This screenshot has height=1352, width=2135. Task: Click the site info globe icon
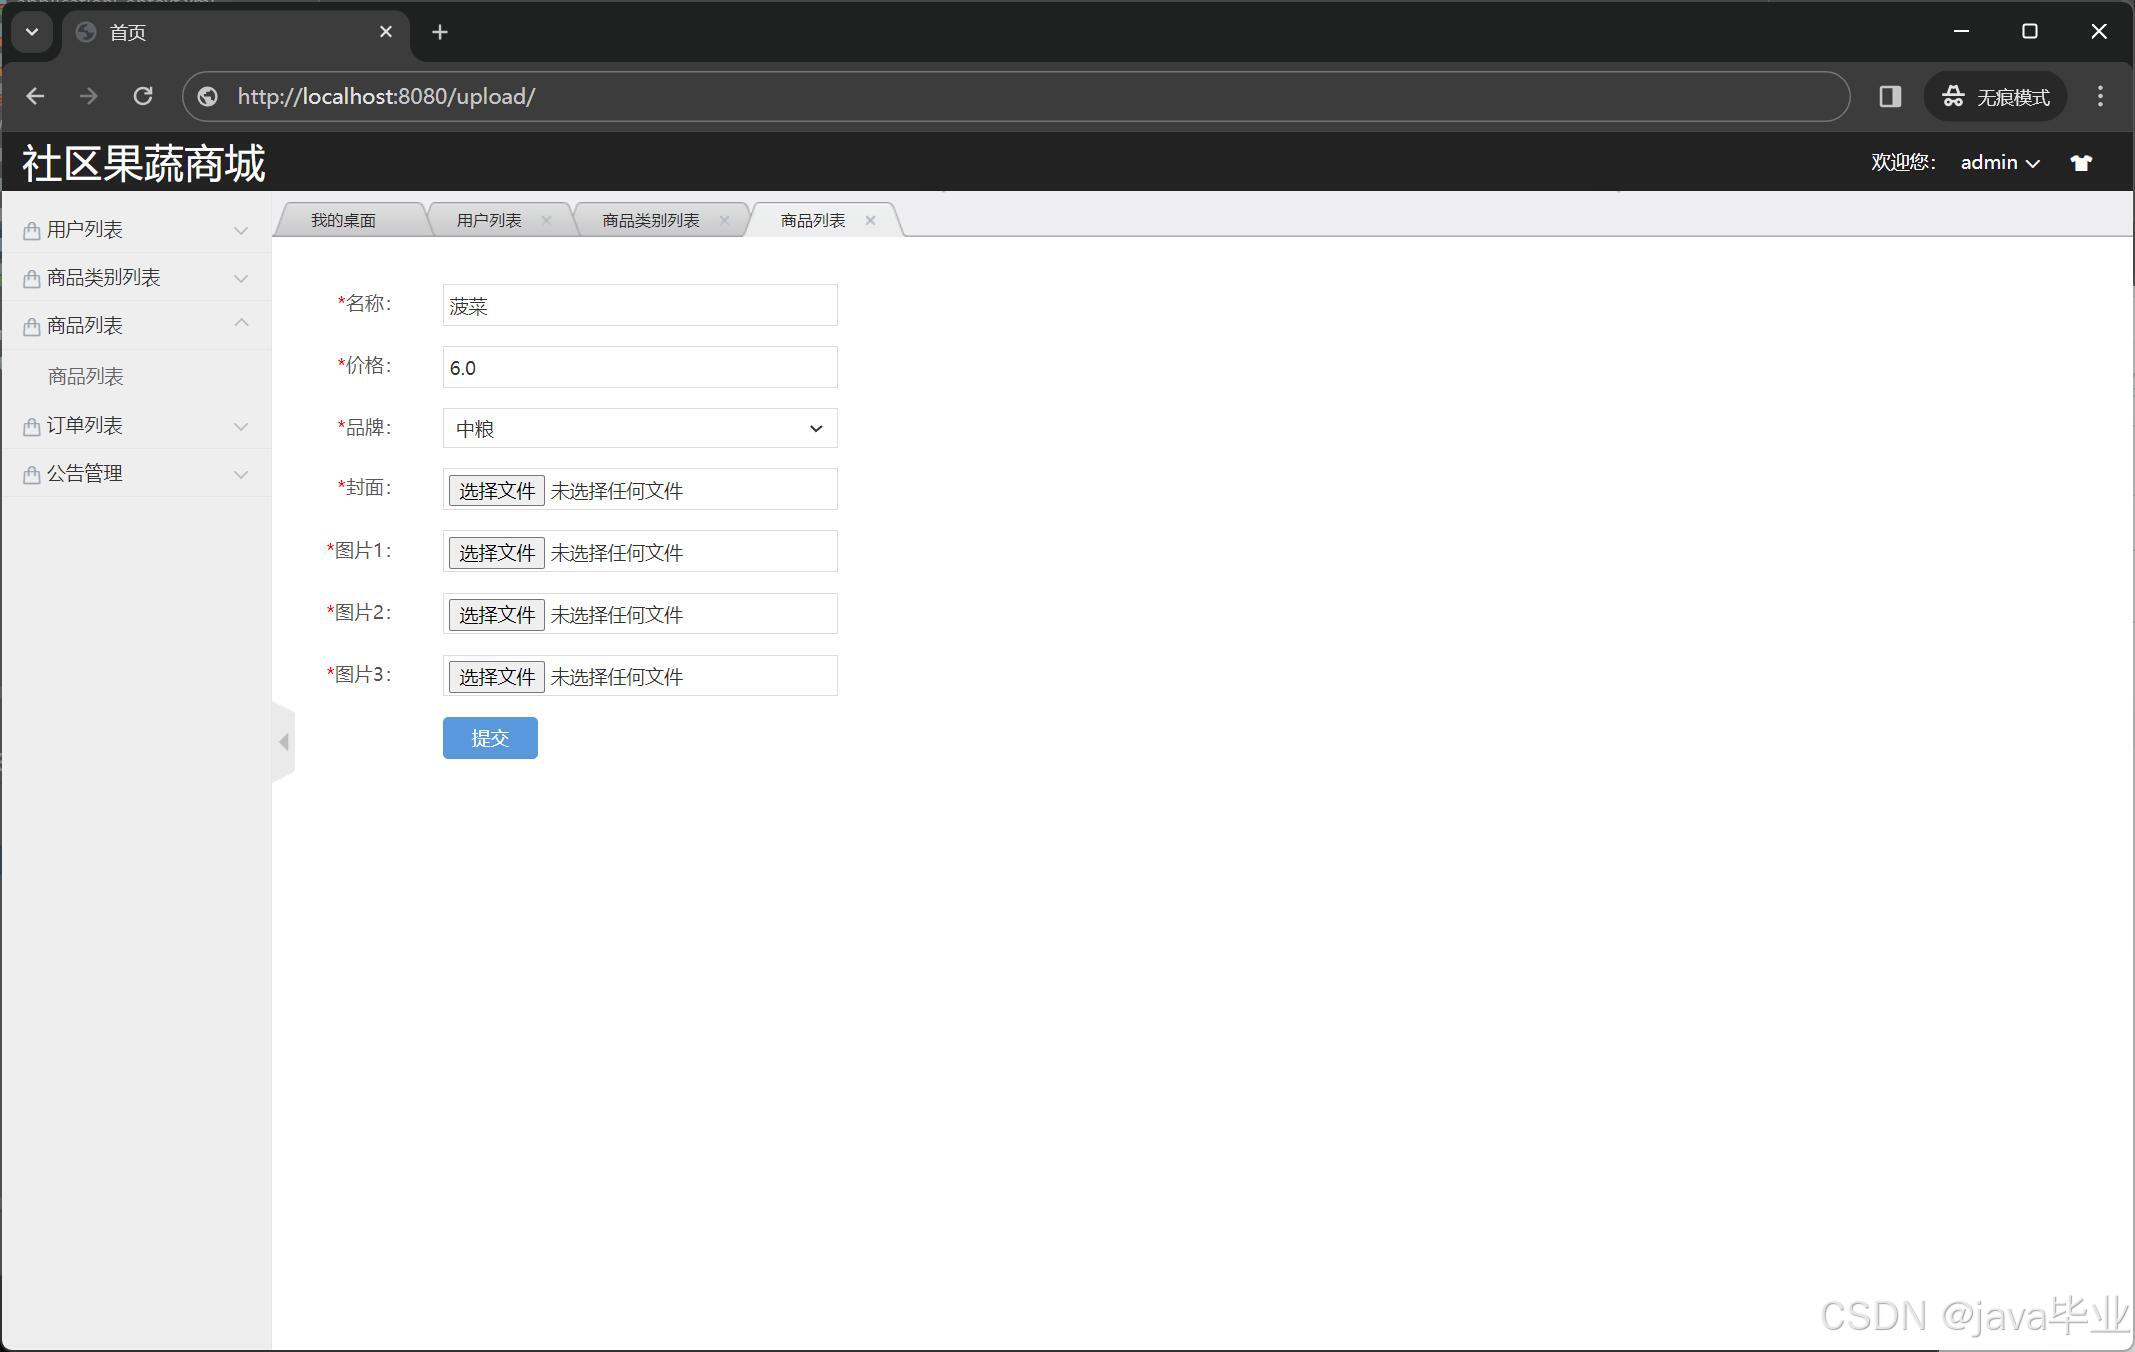tap(208, 97)
